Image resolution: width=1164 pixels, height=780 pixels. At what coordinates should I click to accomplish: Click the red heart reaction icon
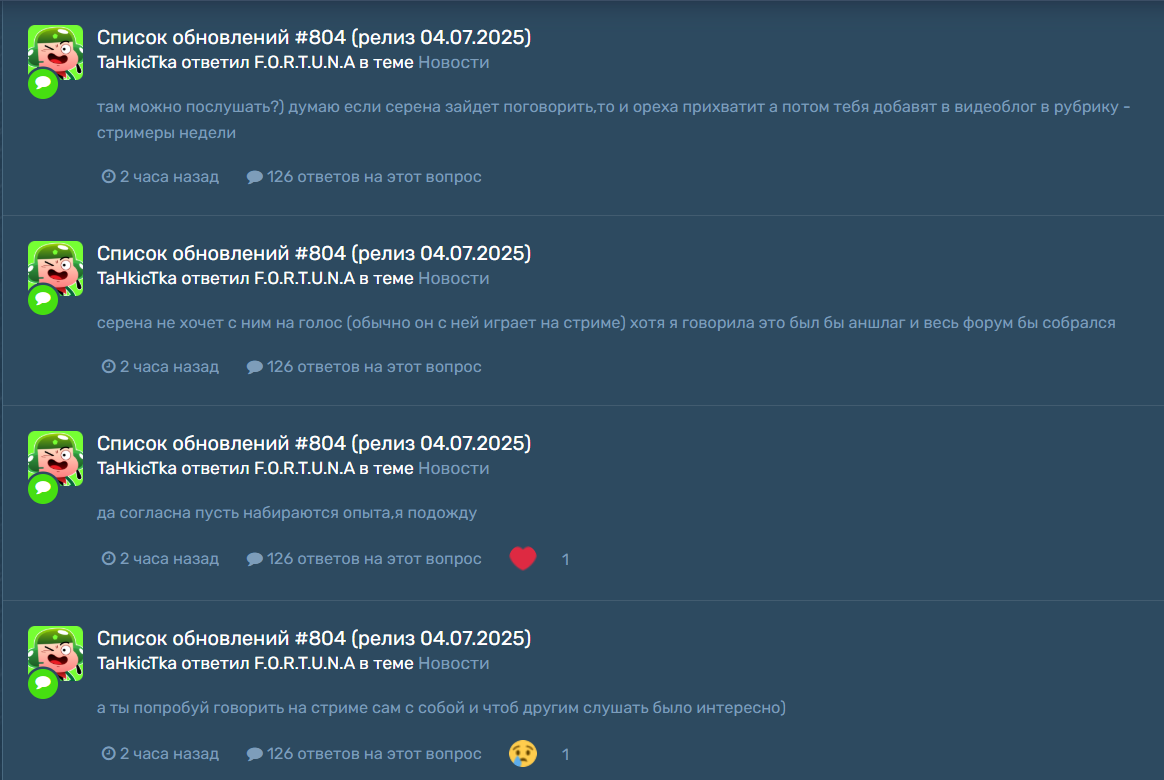pyautogui.click(x=523, y=558)
